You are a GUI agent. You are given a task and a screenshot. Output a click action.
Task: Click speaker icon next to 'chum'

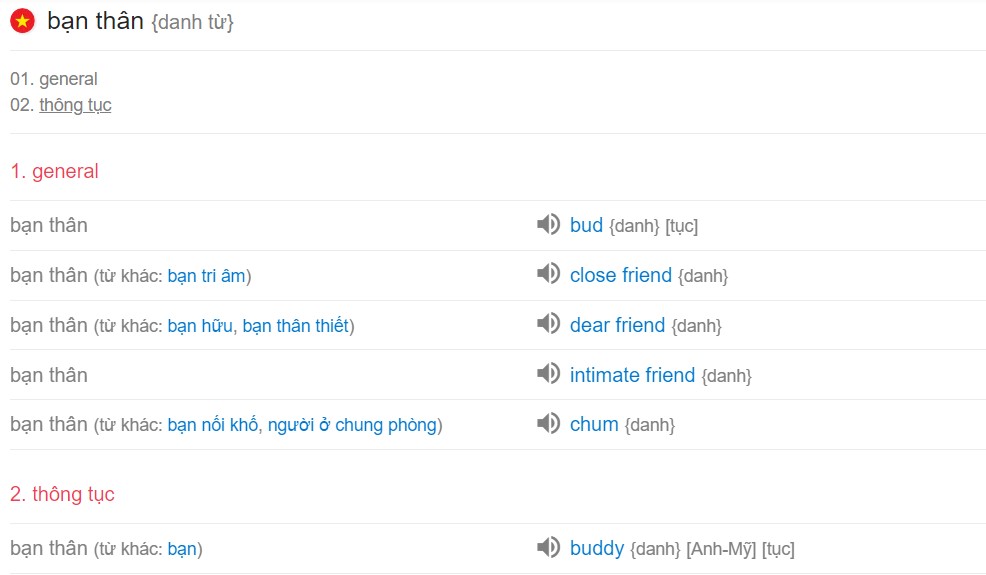[x=548, y=423]
